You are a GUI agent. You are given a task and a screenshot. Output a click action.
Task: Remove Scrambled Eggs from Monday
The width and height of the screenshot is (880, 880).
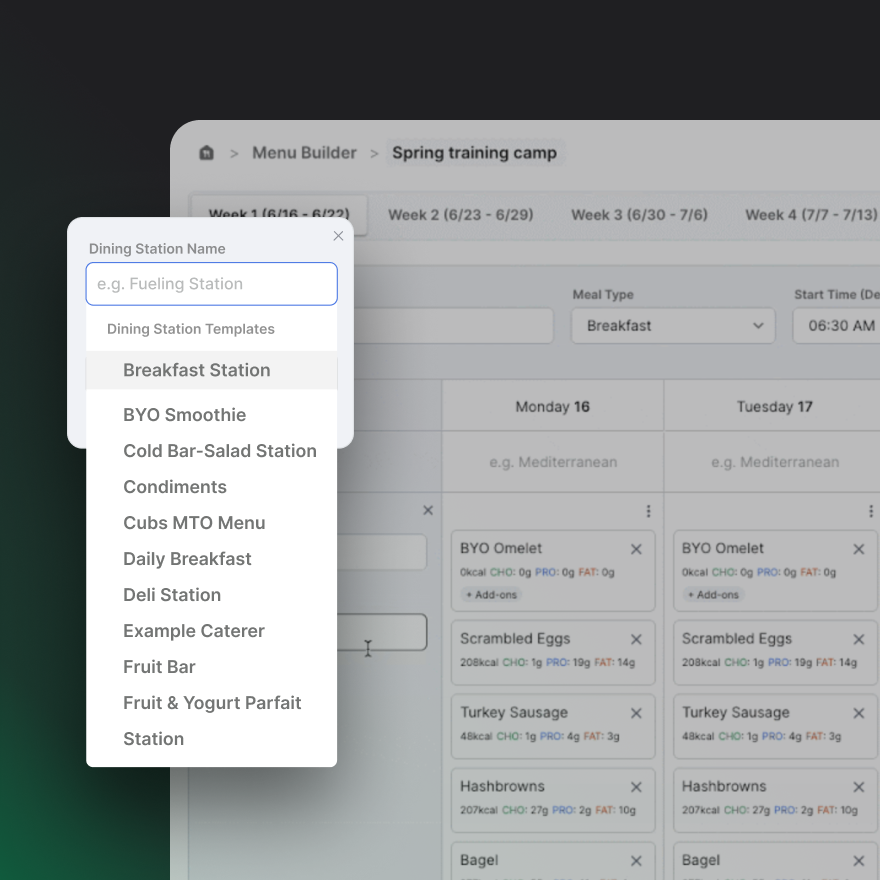(636, 639)
